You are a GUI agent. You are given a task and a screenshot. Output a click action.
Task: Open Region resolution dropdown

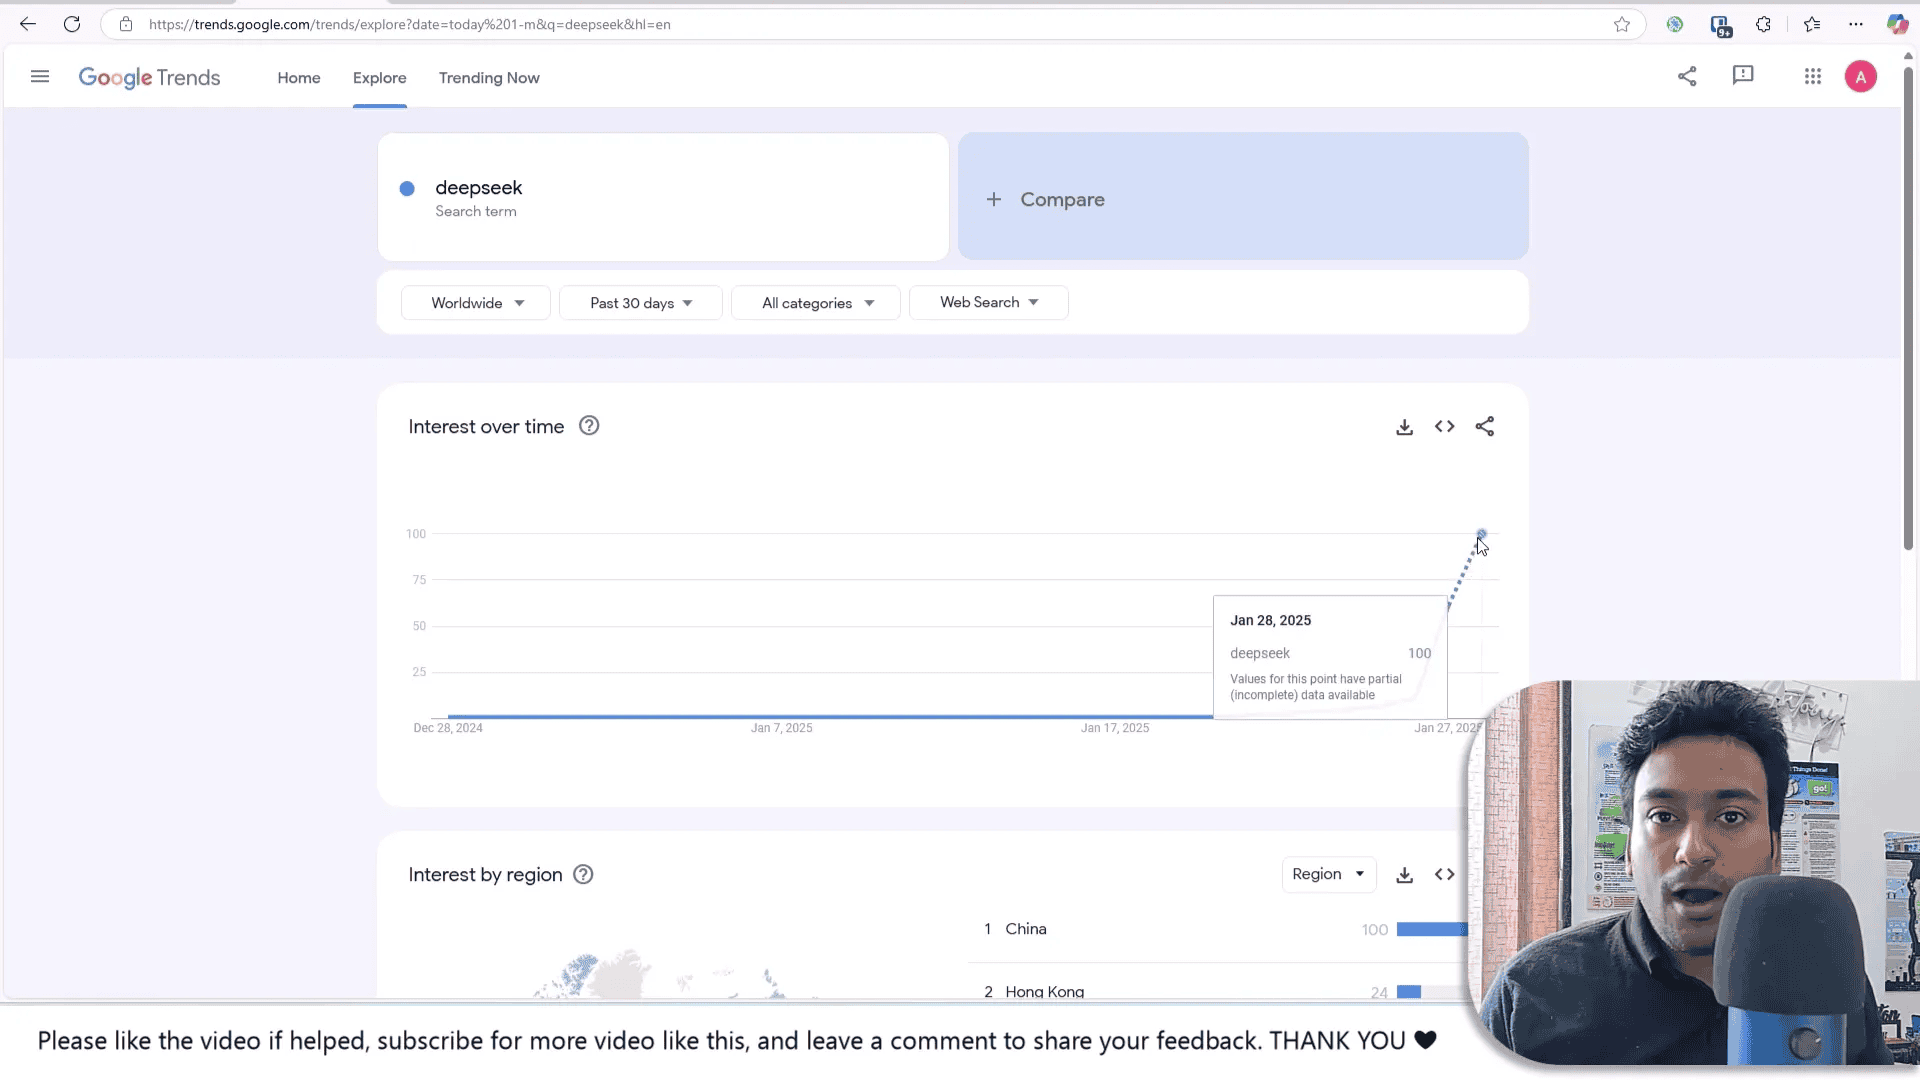click(1329, 874)
